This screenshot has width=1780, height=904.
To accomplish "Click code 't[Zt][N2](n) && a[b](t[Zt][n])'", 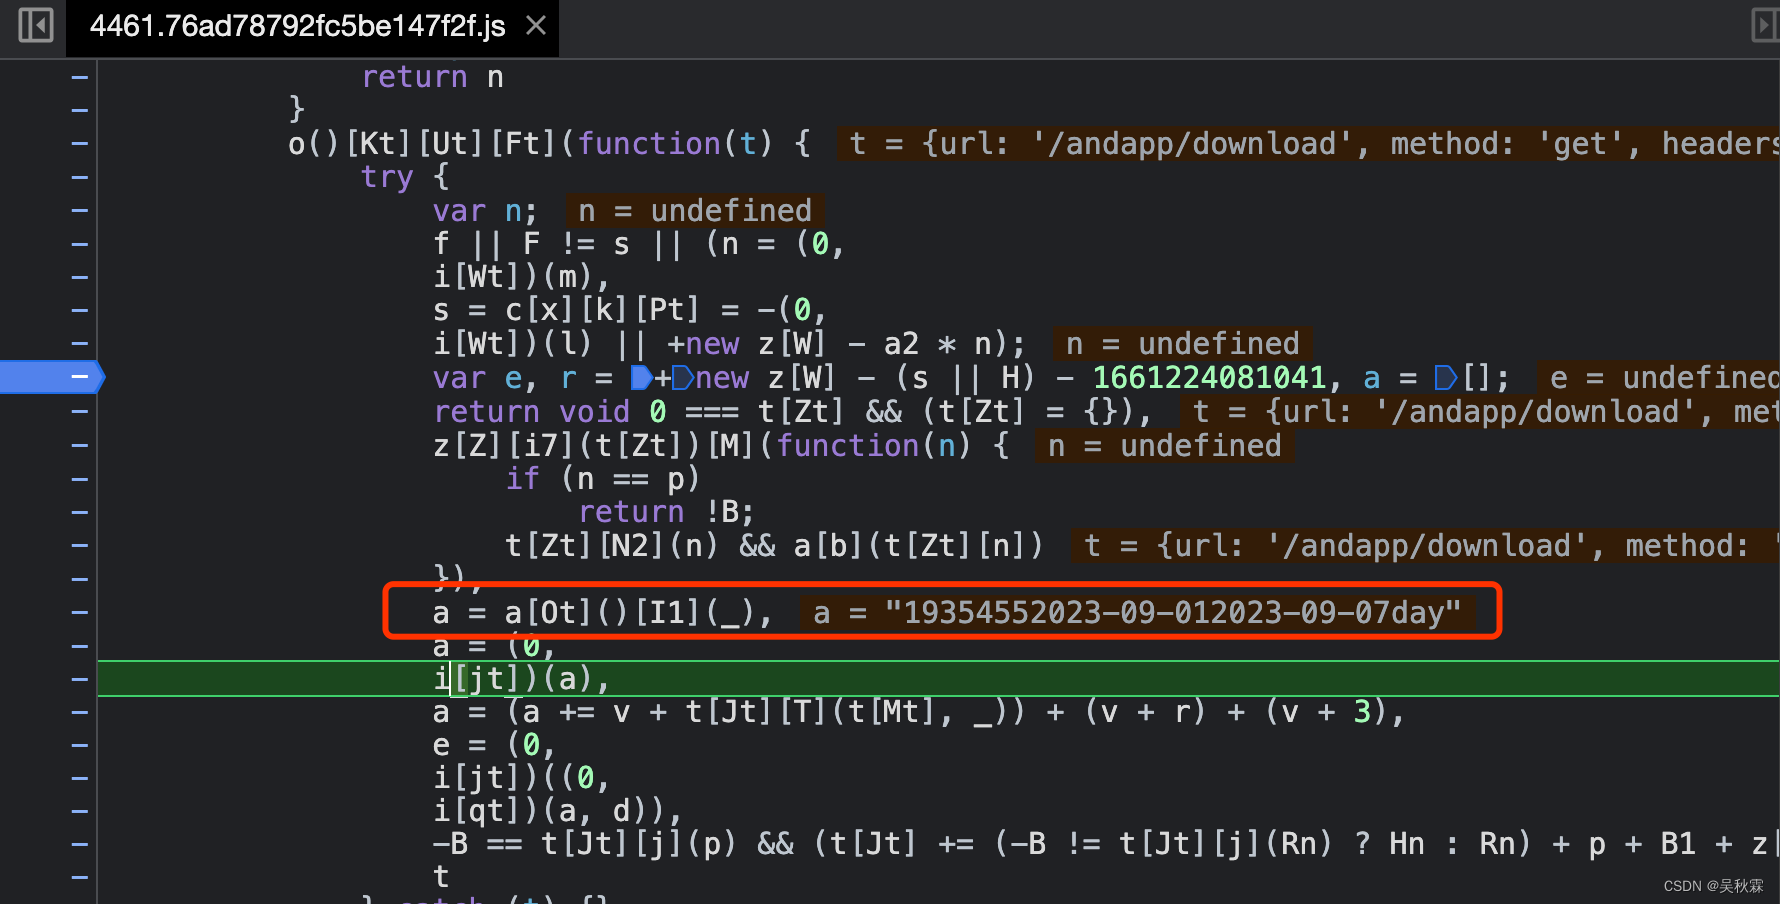I will [x=775, y=545].
